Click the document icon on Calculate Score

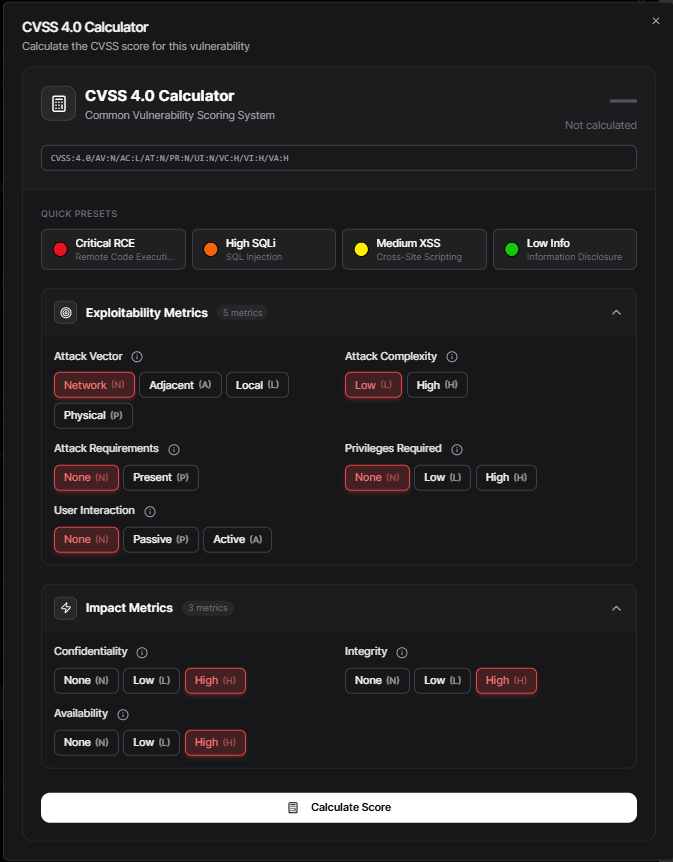tap(293, 808)
